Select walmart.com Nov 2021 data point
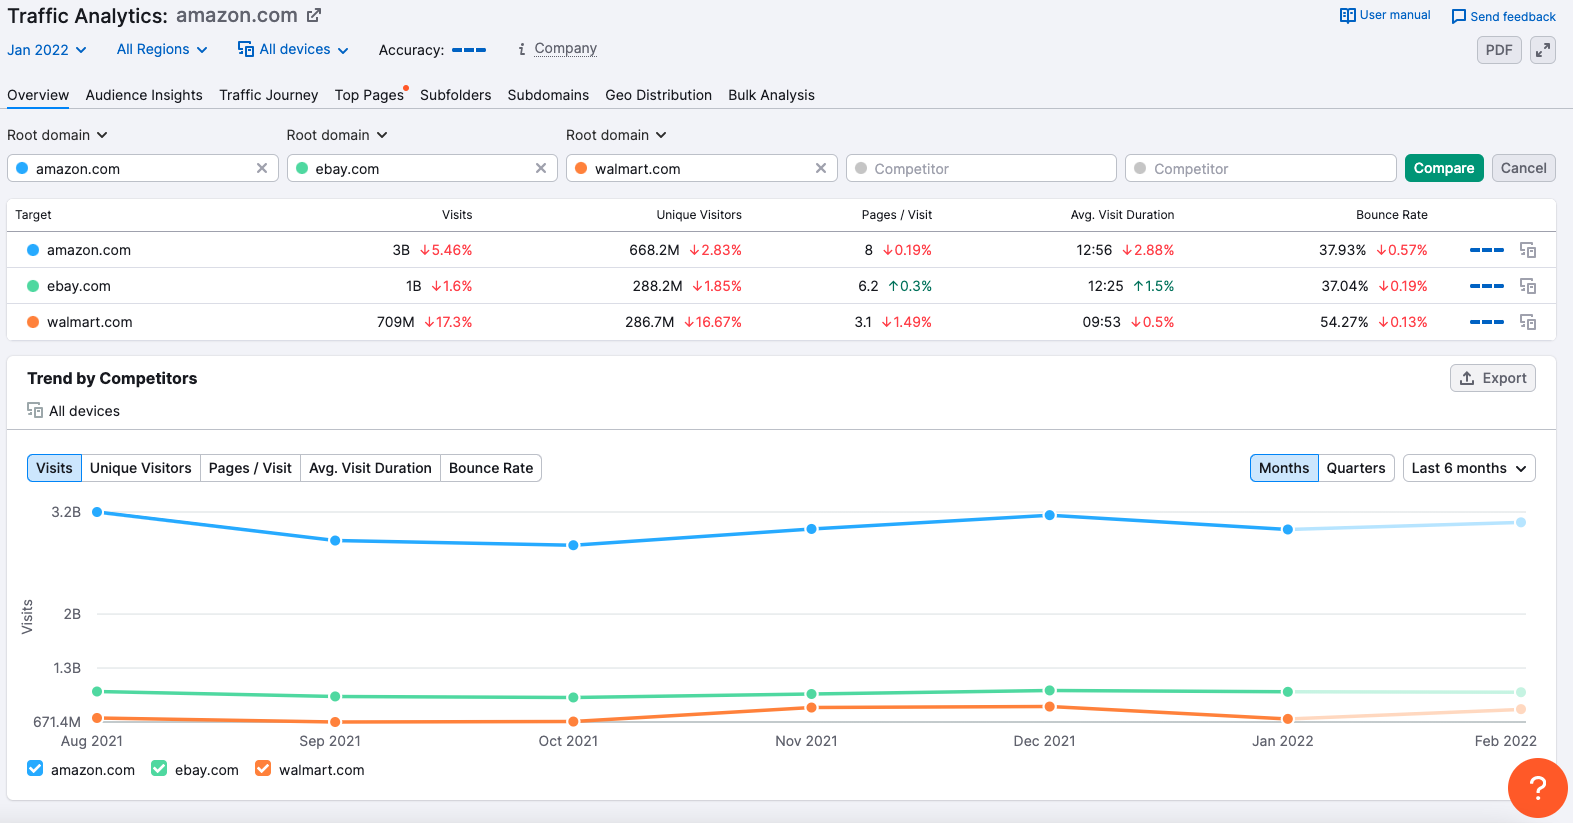This screenshot has height=823, width=1573. tap(811, 707)
